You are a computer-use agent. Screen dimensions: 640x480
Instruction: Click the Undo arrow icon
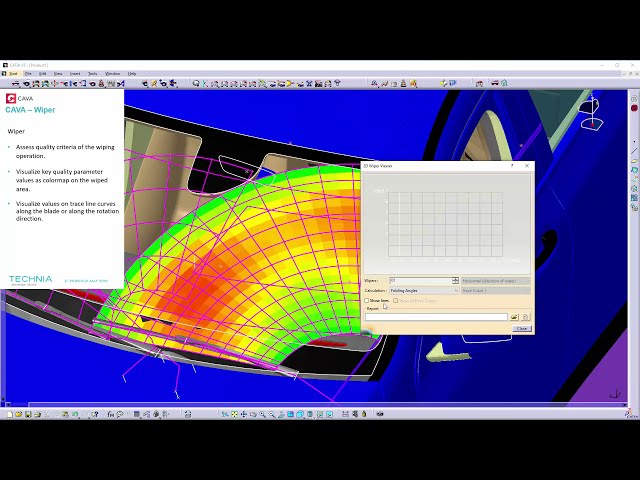[x=75, y=414]
